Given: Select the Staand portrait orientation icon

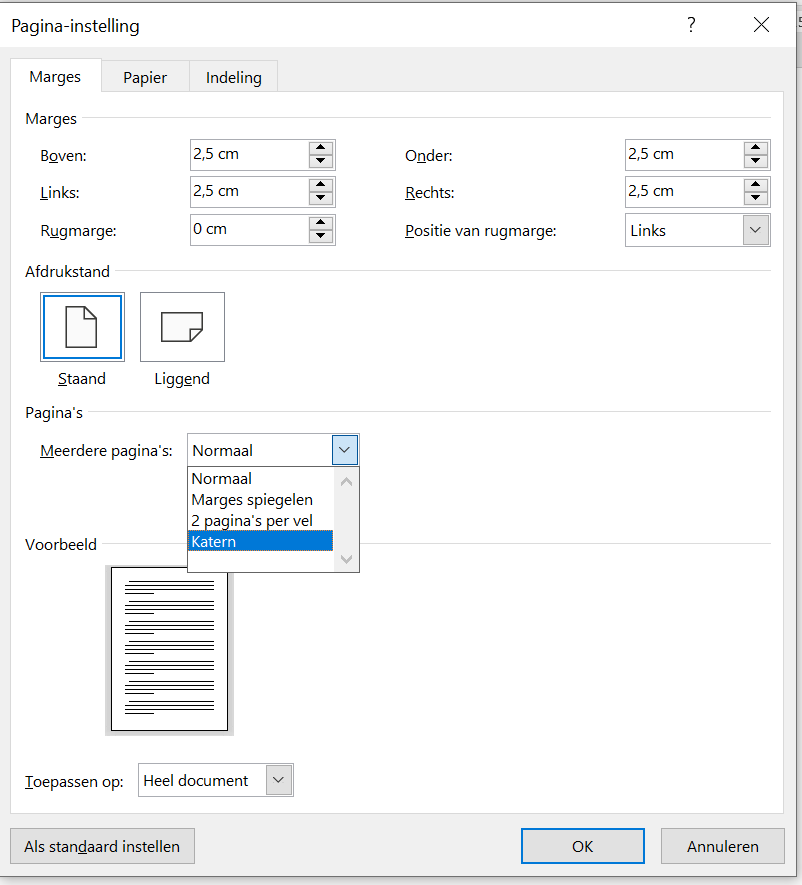Looking at the screenshot, I should pyautogui.click(x=82, y=327).
